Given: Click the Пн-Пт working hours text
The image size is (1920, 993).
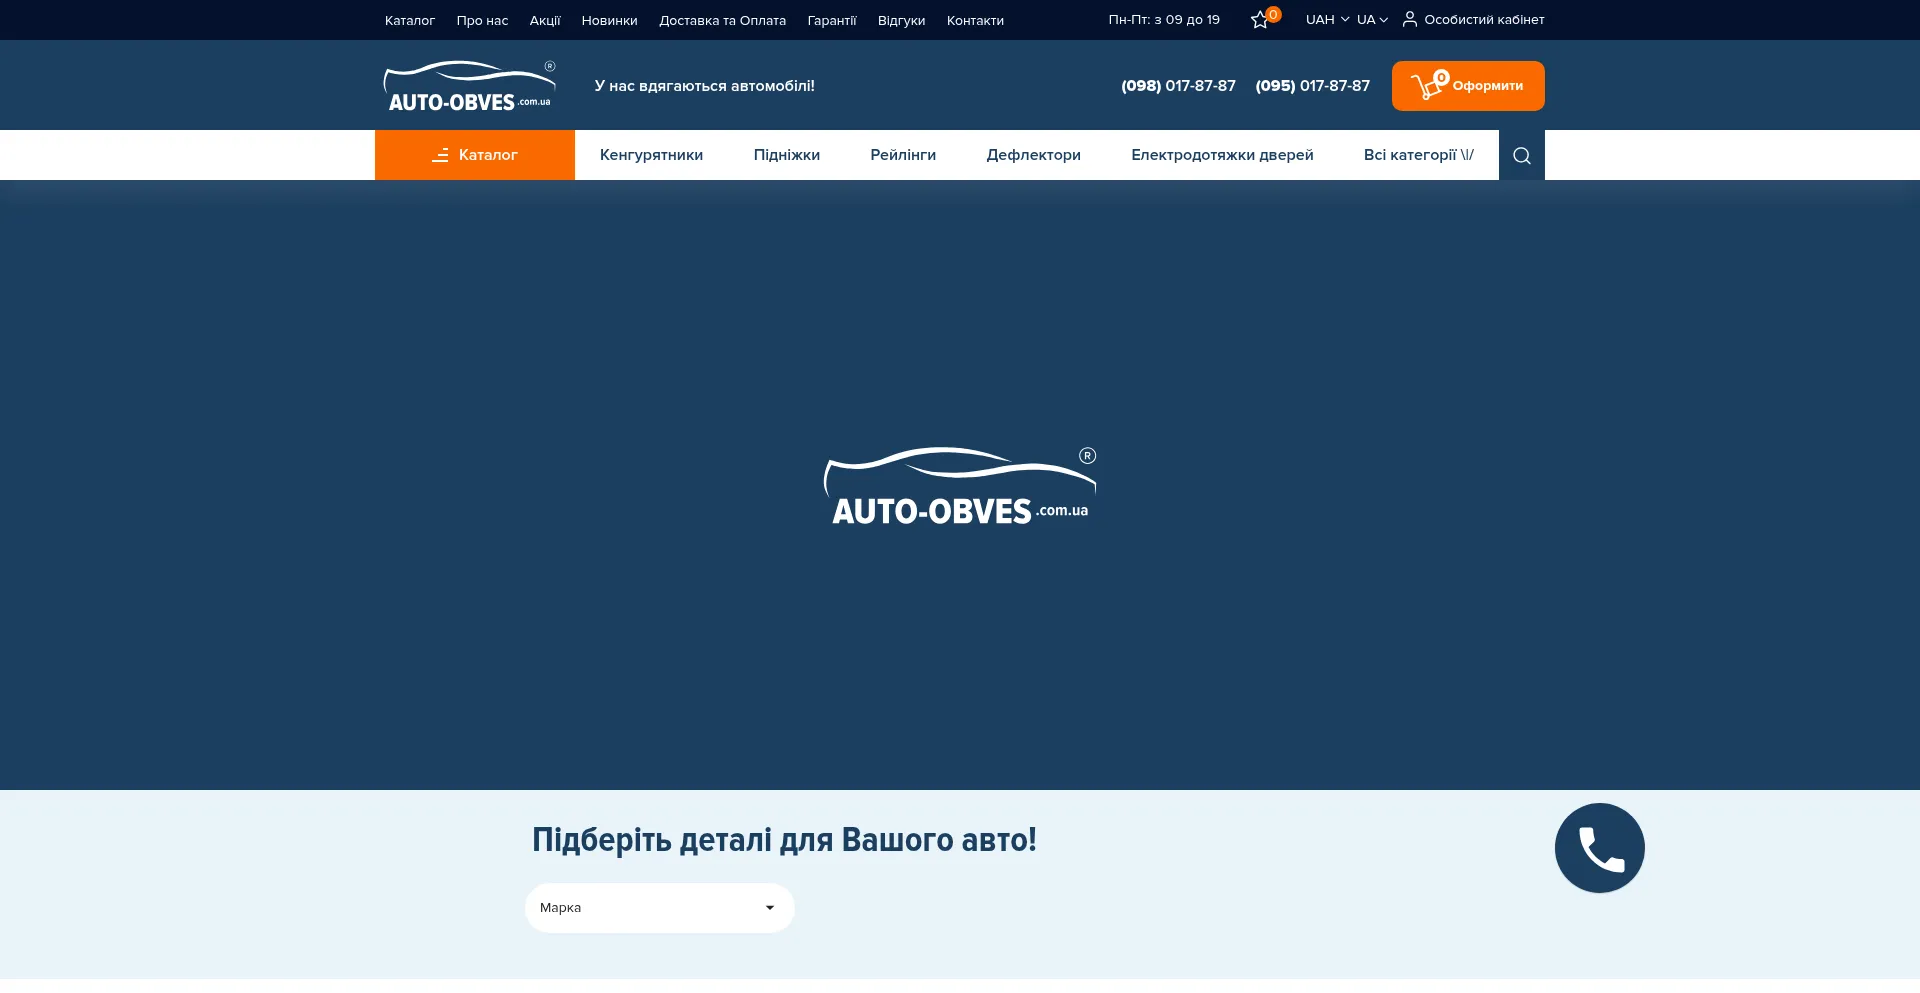Looking at the screenshot, I should pyautogui.click(x=1164, y=20).
